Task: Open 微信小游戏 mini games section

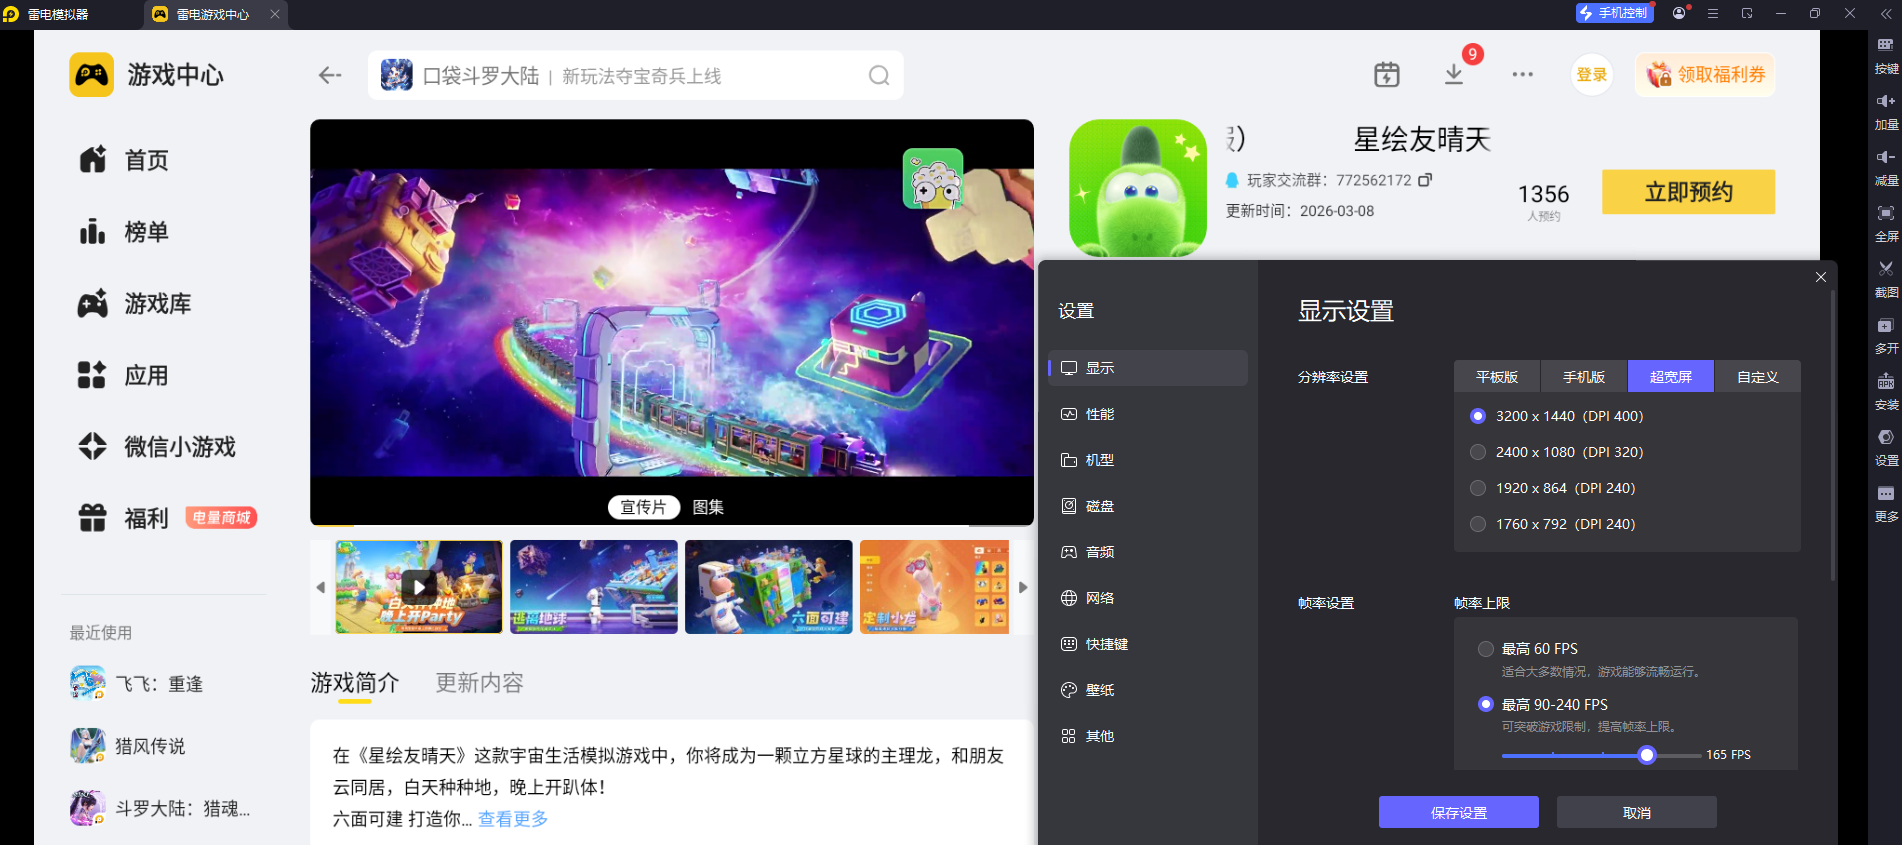Action: point(157,447)
